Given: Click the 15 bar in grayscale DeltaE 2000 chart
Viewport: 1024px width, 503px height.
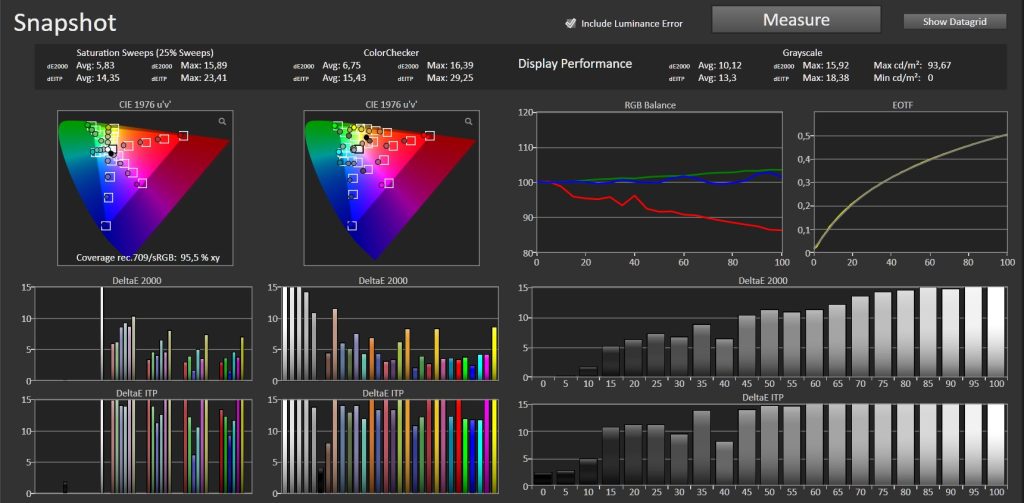Looking at the screenshot, I should 610,362.
